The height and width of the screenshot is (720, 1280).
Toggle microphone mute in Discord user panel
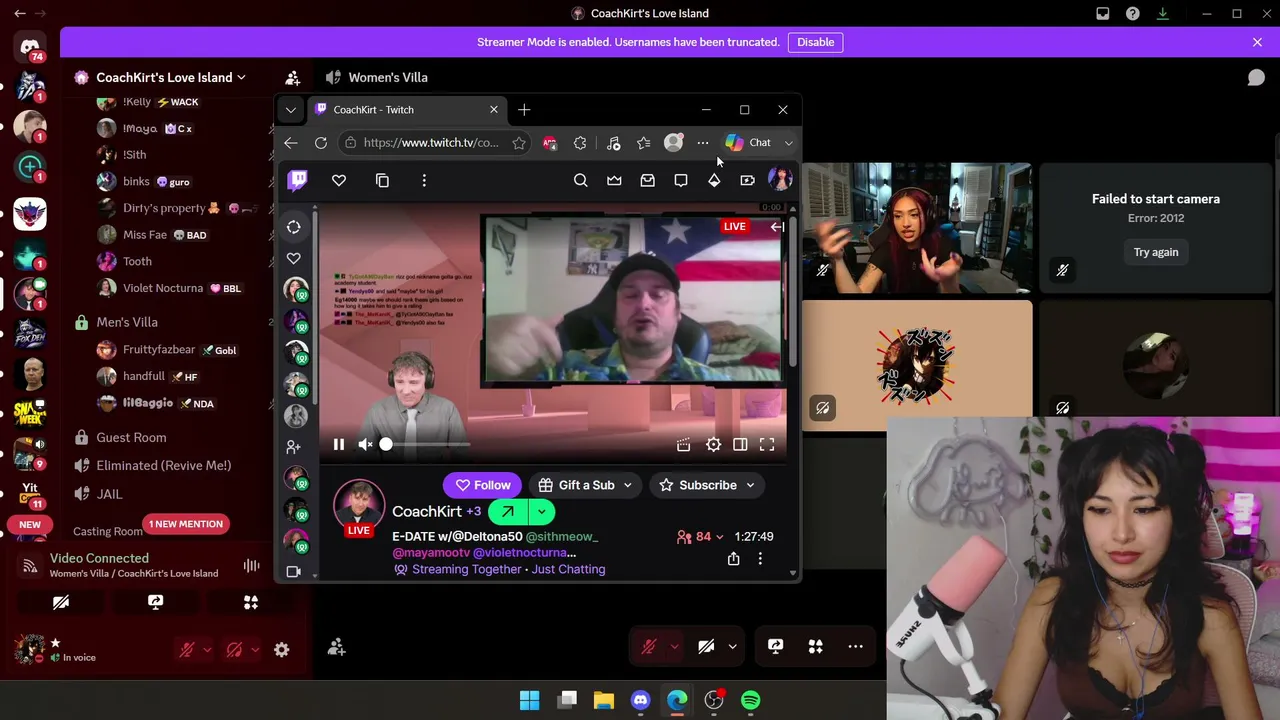coord(186,650)
